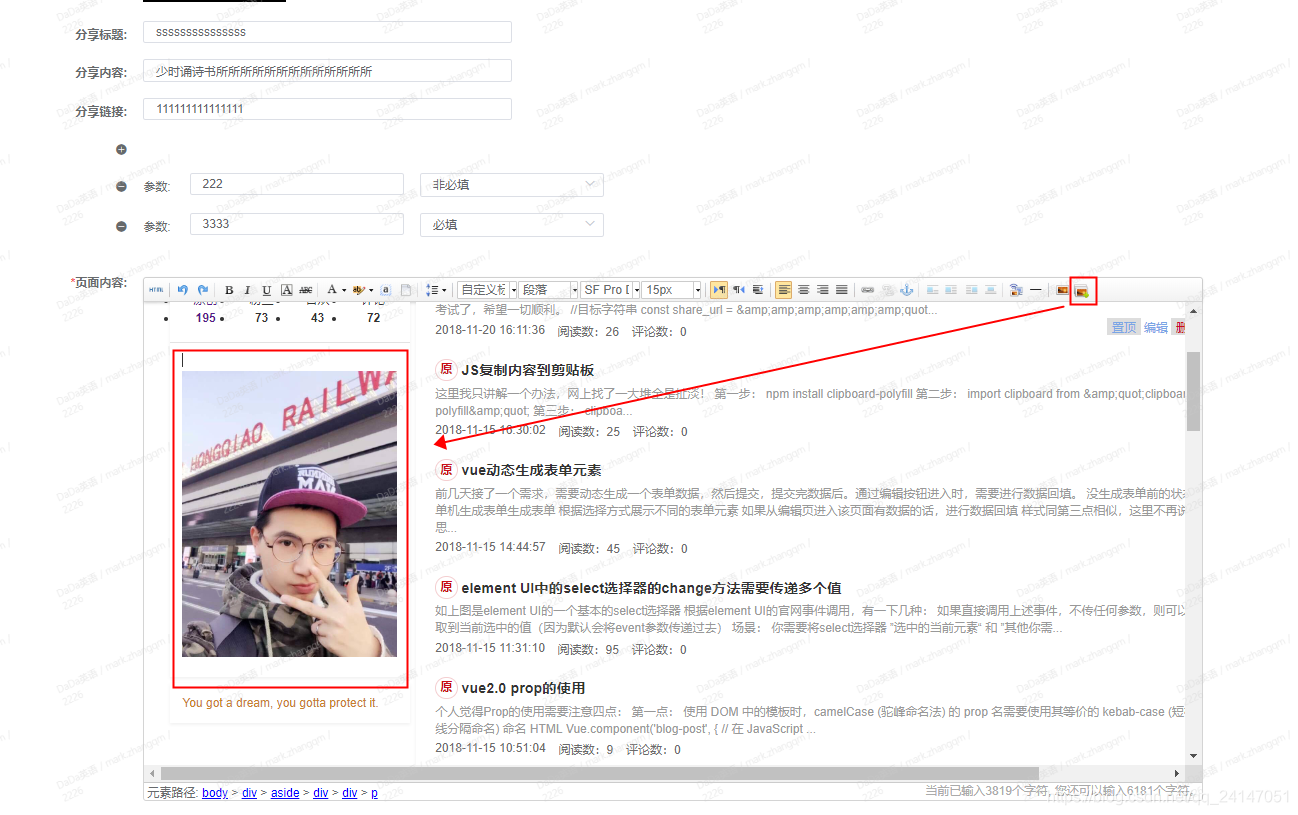Focus the 分享内容 input field
This screenshot has height=815, width=1298.
tap(327, 71)
